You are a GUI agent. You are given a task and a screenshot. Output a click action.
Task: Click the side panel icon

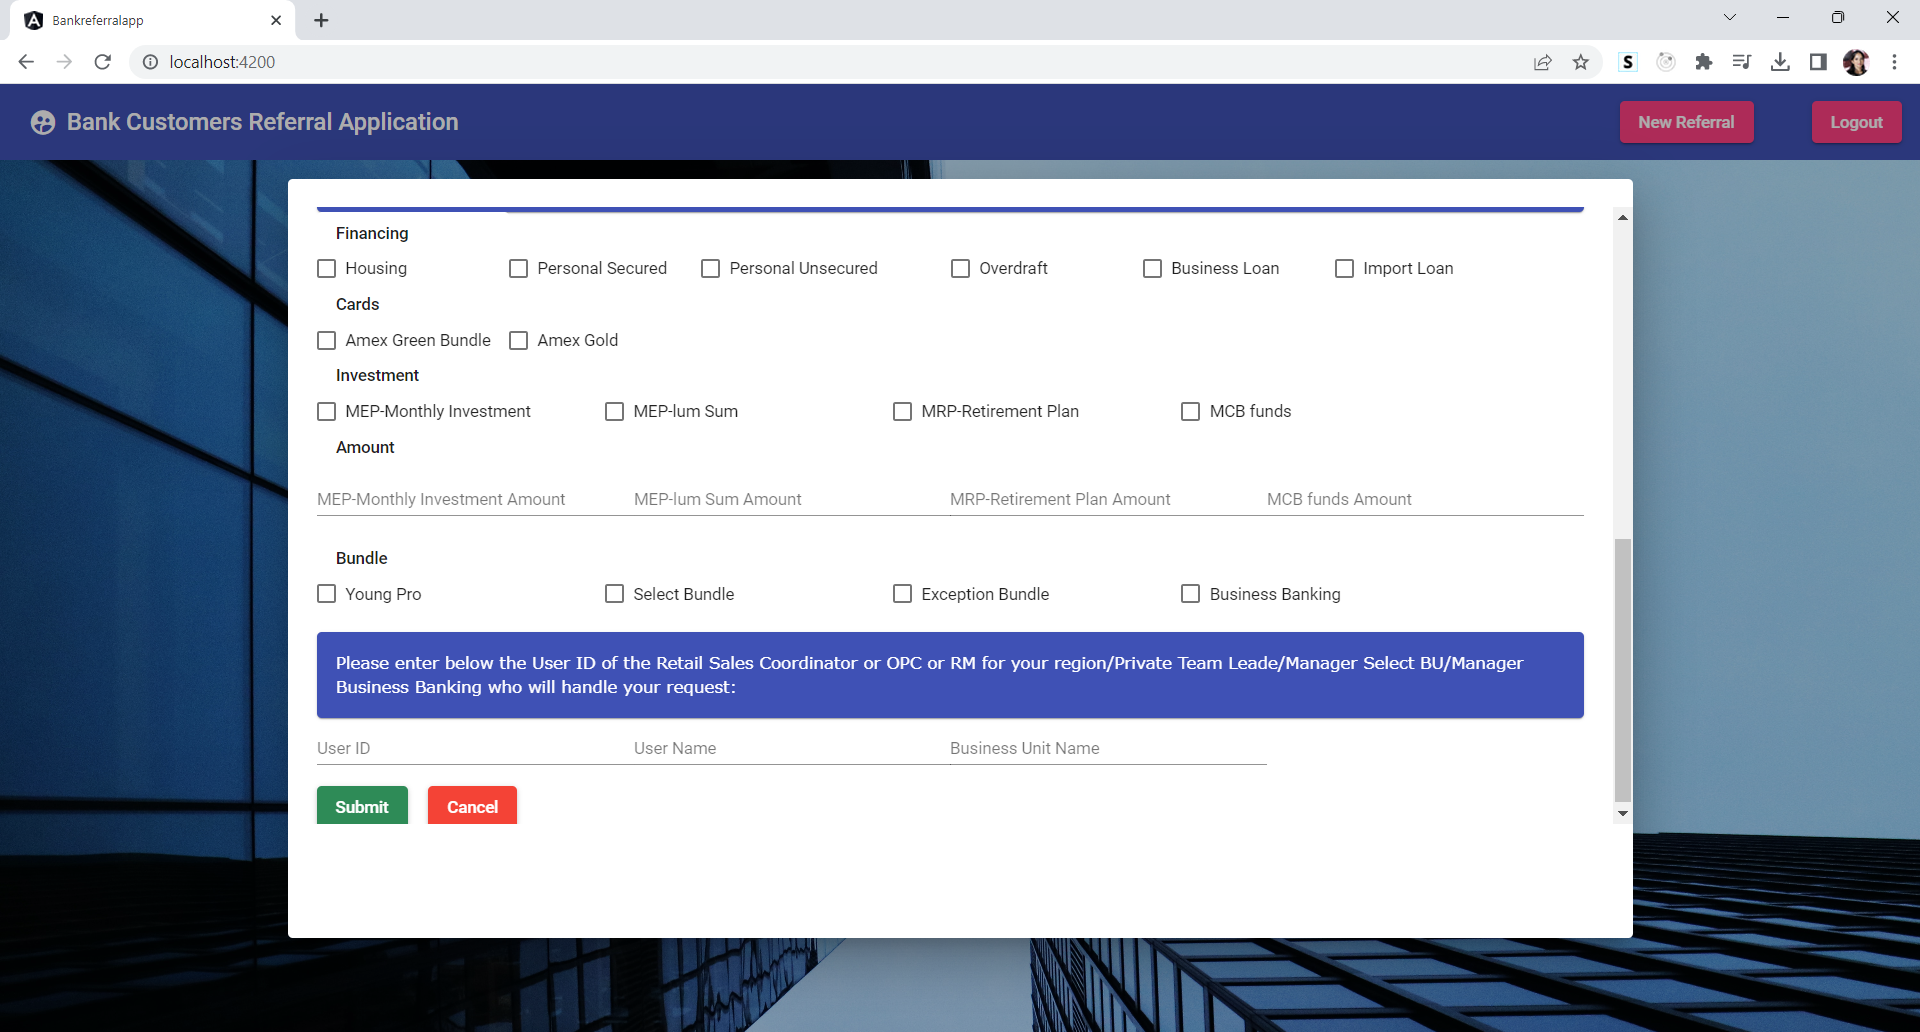[x=1819, y=62]
